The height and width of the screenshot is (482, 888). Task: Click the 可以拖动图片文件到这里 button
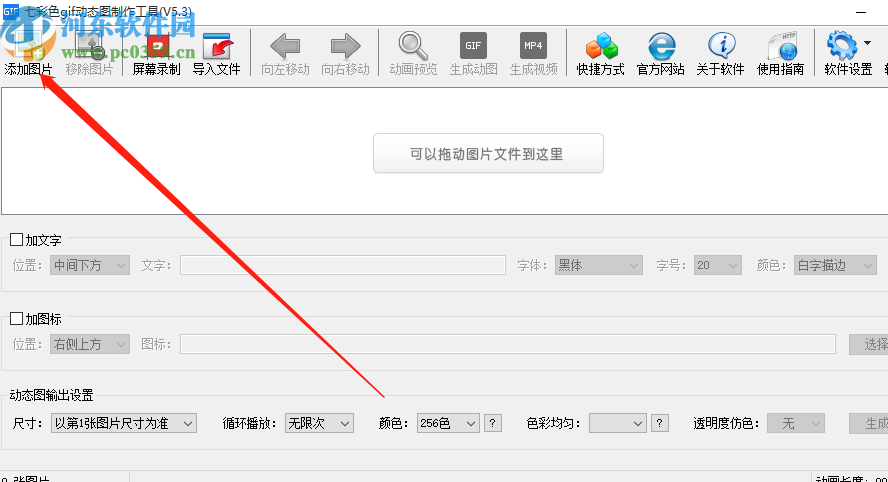[x=488, y=153]
